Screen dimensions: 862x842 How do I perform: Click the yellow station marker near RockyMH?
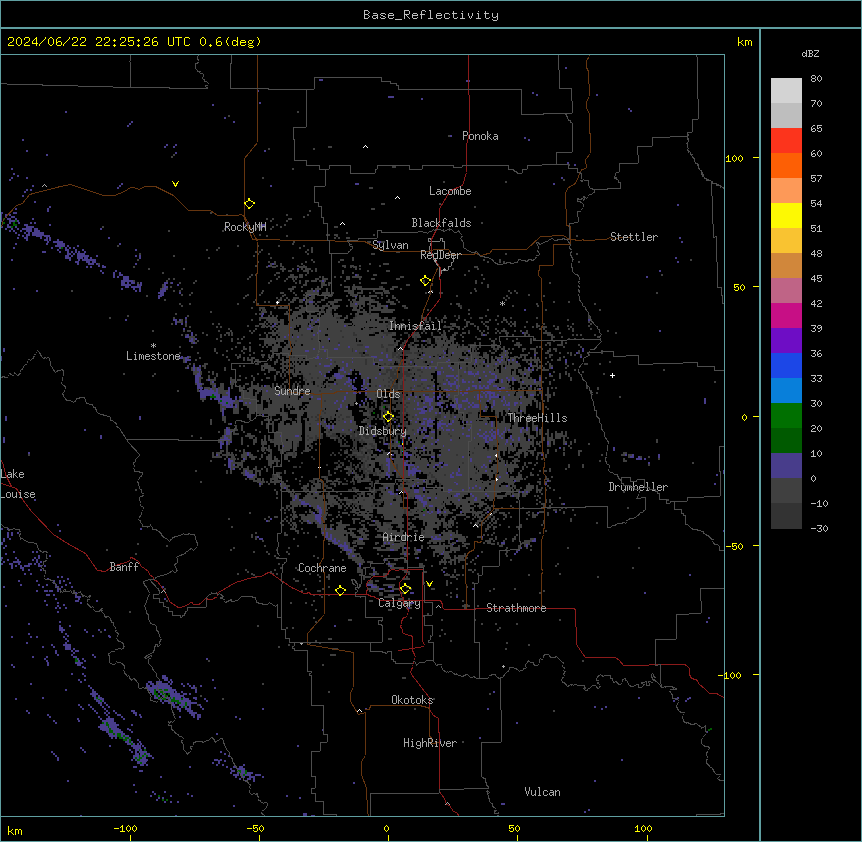coord(249,203)
